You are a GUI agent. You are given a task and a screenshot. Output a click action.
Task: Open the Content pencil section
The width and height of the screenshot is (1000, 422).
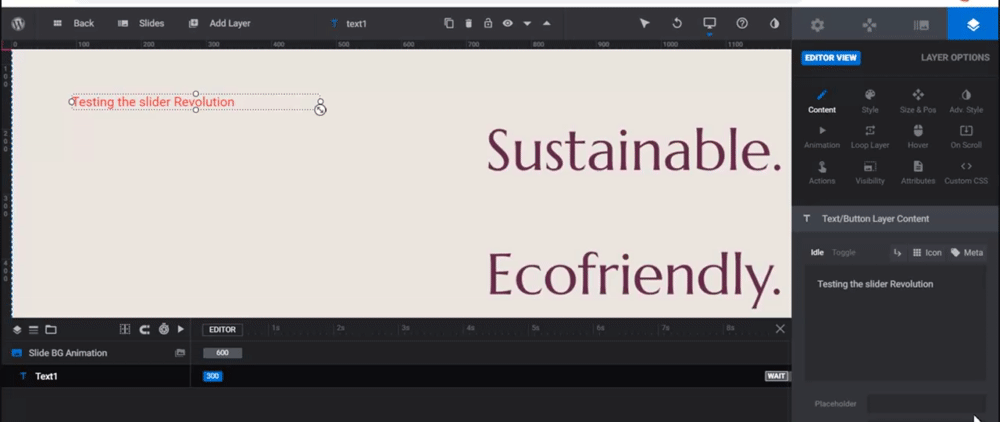coord(822,102)
